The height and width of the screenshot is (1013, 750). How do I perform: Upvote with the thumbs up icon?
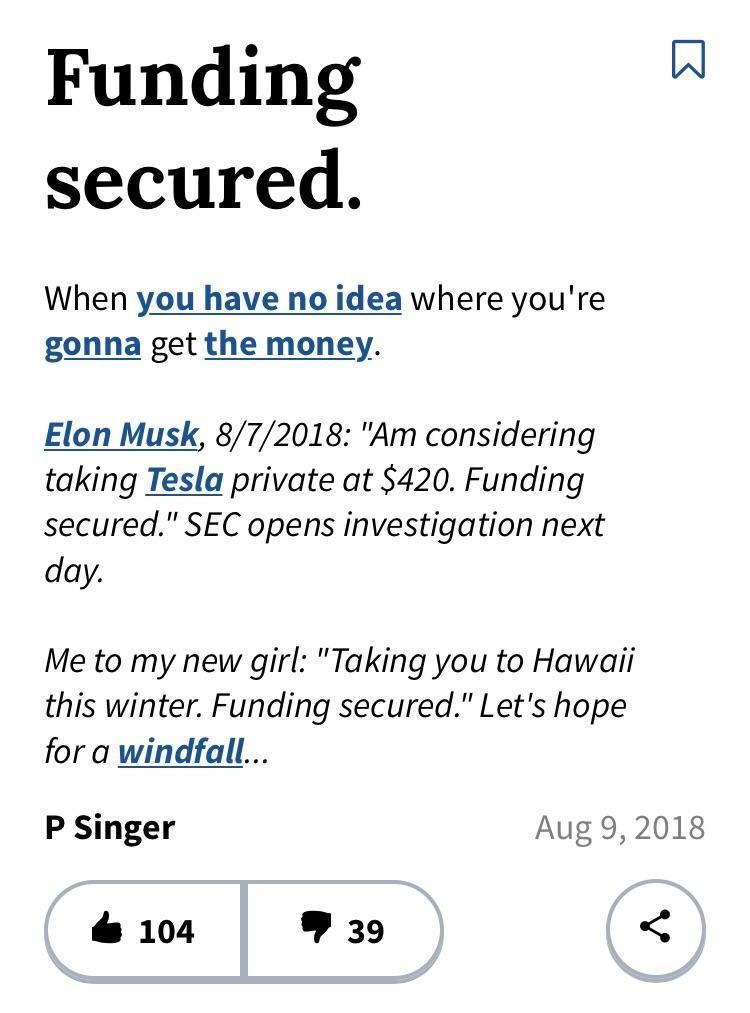[x=107, y=930]
